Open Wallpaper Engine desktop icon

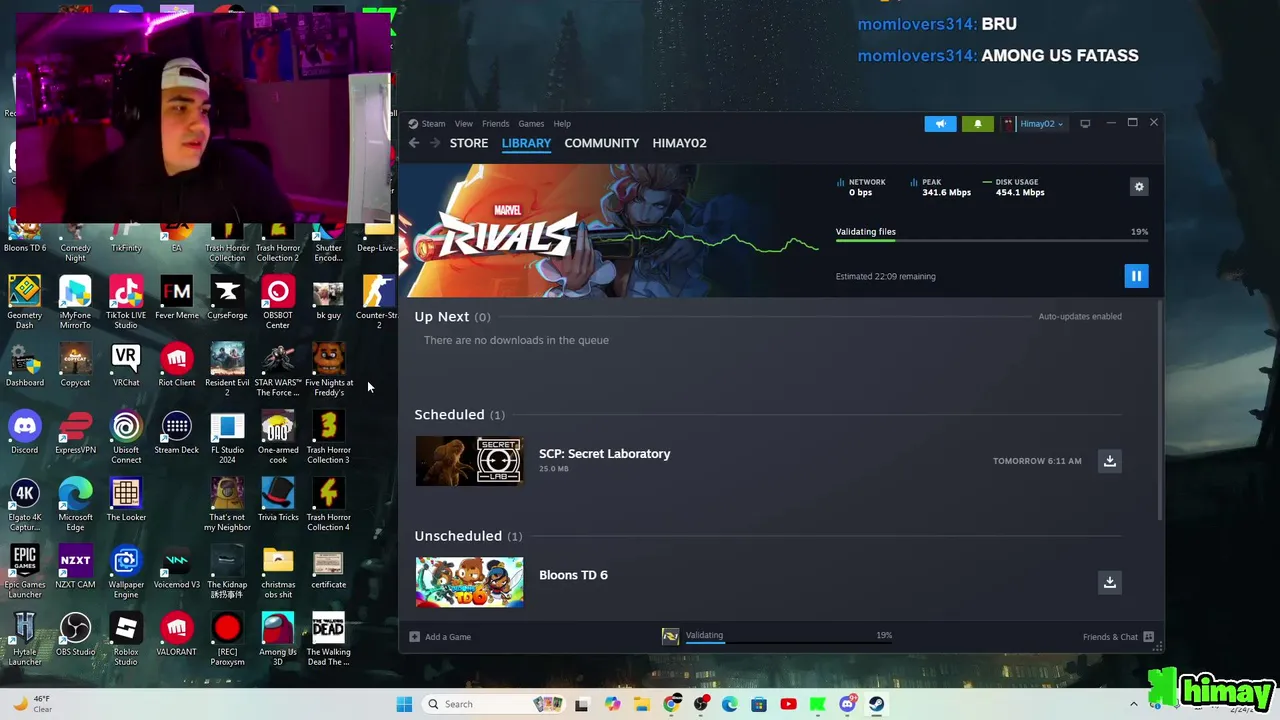[126, 572]
